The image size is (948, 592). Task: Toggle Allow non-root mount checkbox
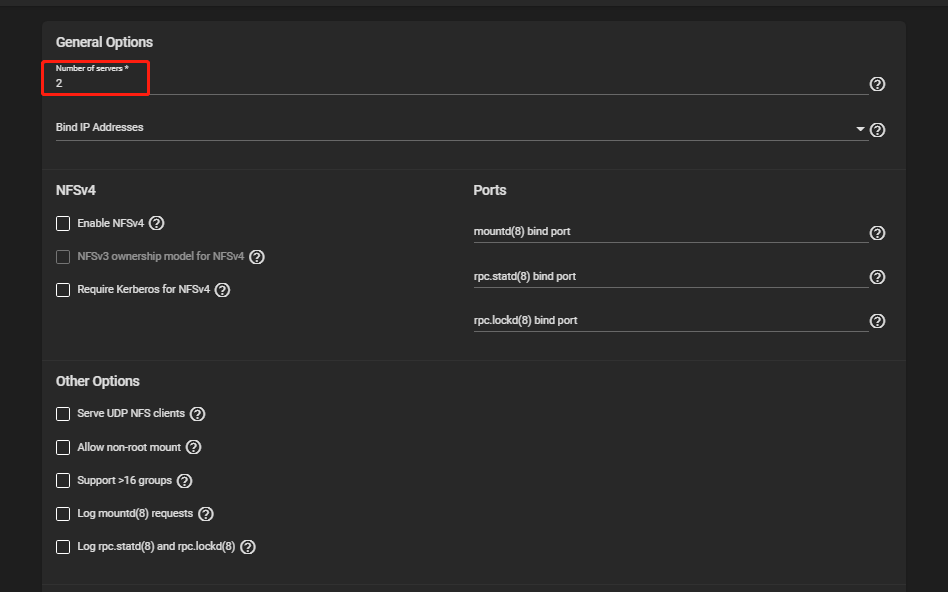tap(63, 448)
